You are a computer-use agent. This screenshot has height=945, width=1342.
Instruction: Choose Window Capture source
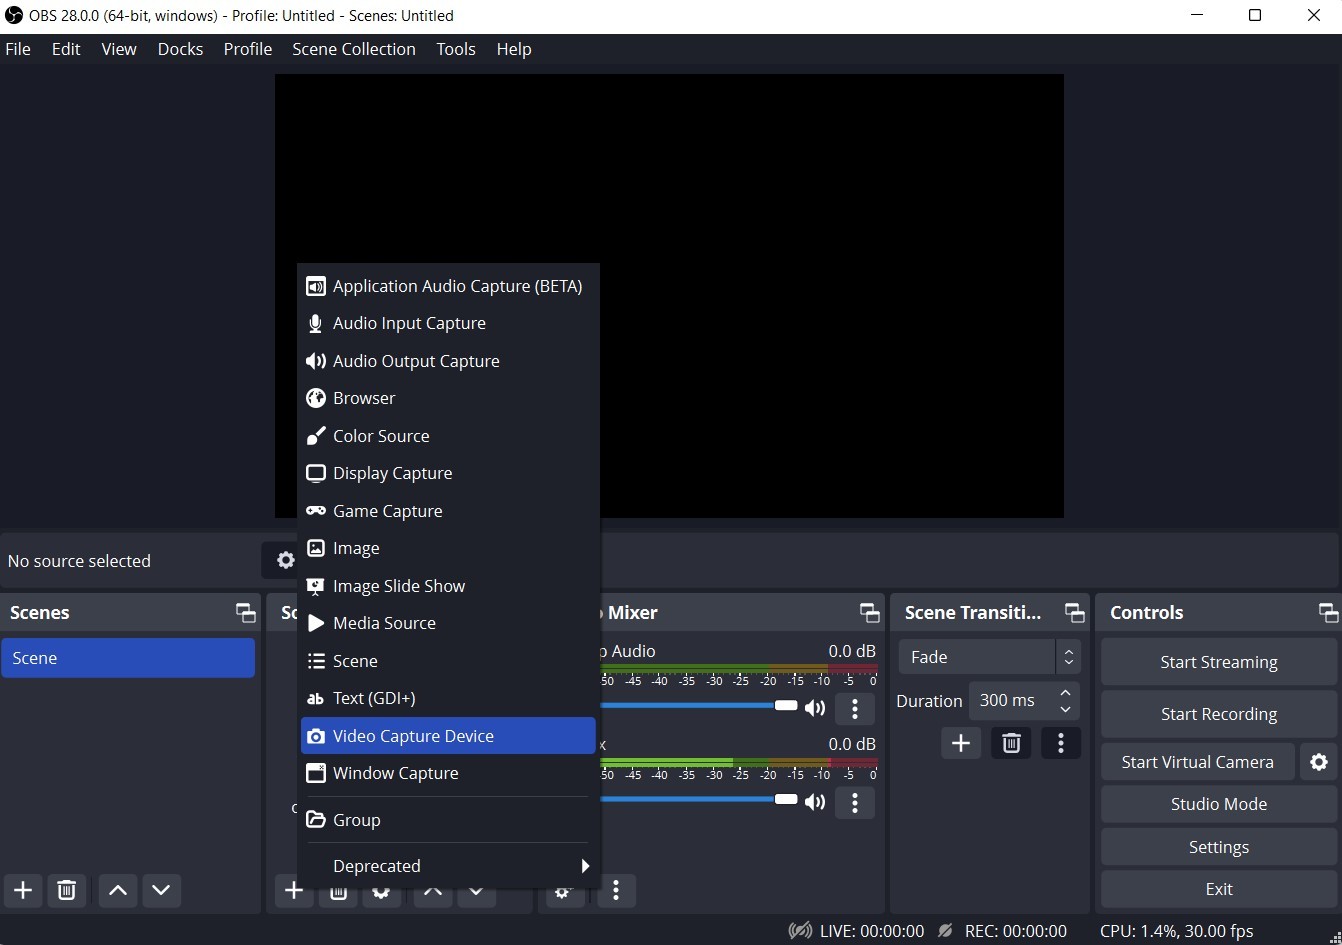click(x=448, y=773)
